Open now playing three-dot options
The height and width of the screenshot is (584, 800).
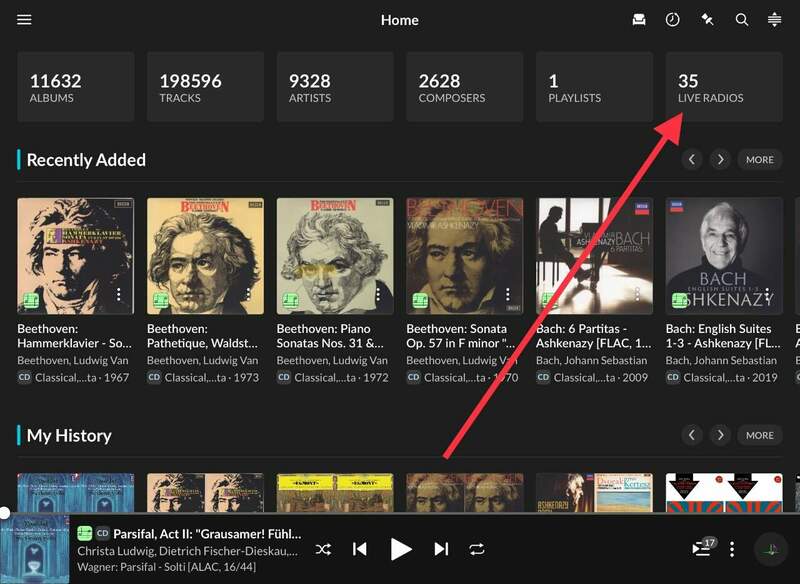pos(732,549)
